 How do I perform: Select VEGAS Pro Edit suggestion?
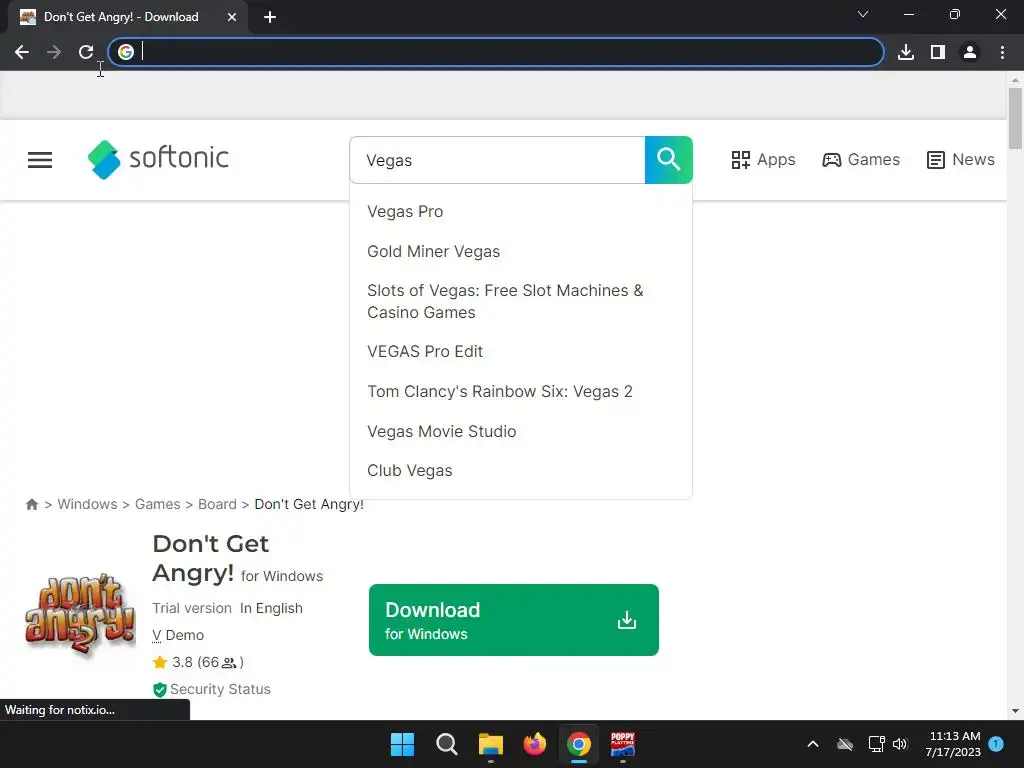click(424, 351)
